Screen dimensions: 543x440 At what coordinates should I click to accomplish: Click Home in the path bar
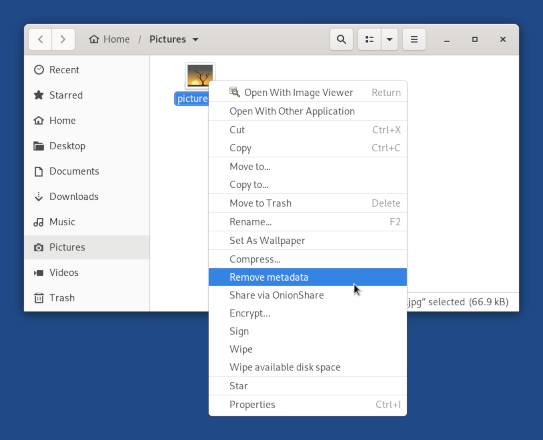pos(109,39)
